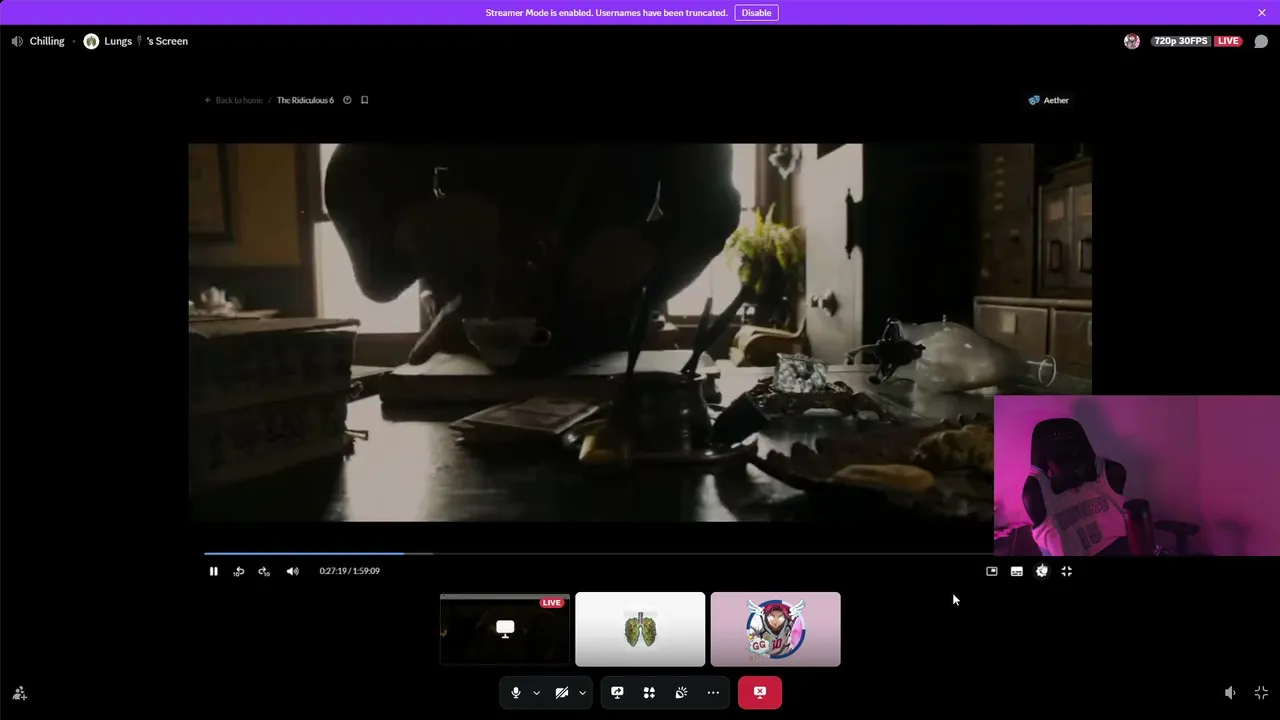
Task: Start an activity from the shapes icon
Action: 649,692
